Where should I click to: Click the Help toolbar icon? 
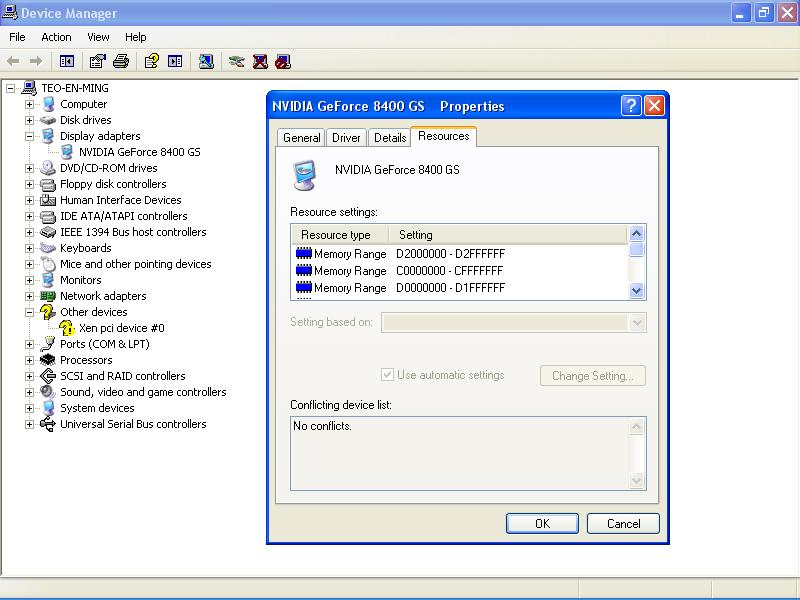tap(151, 61)
